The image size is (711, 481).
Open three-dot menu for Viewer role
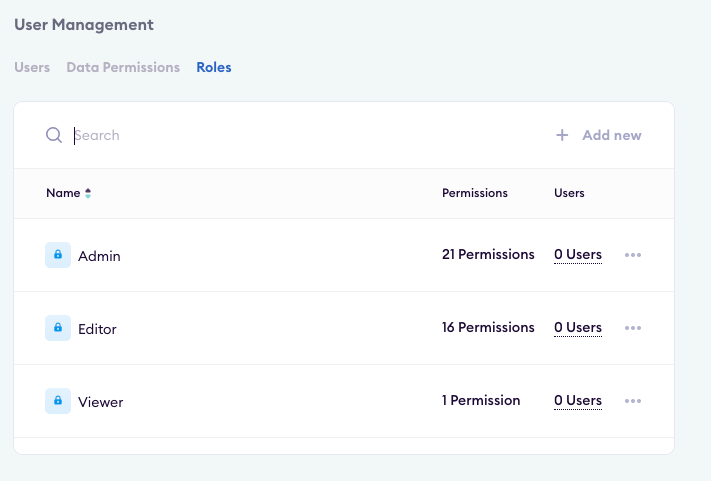click(632, 401)
